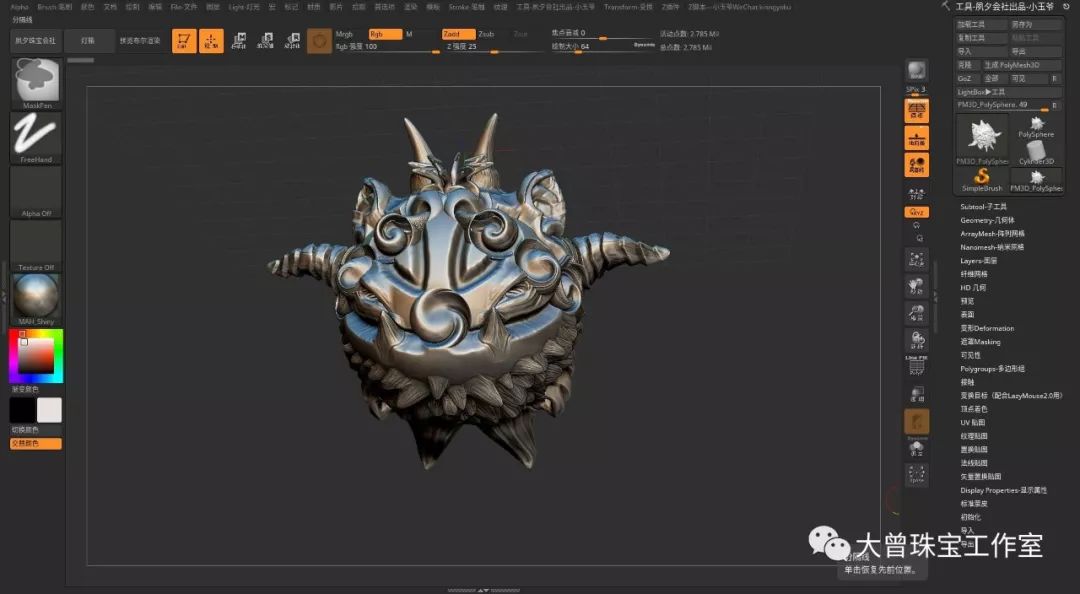Screen dimensions: 1080x594
Task: Click the 灯箱 button
Action: tap(88, 41)
